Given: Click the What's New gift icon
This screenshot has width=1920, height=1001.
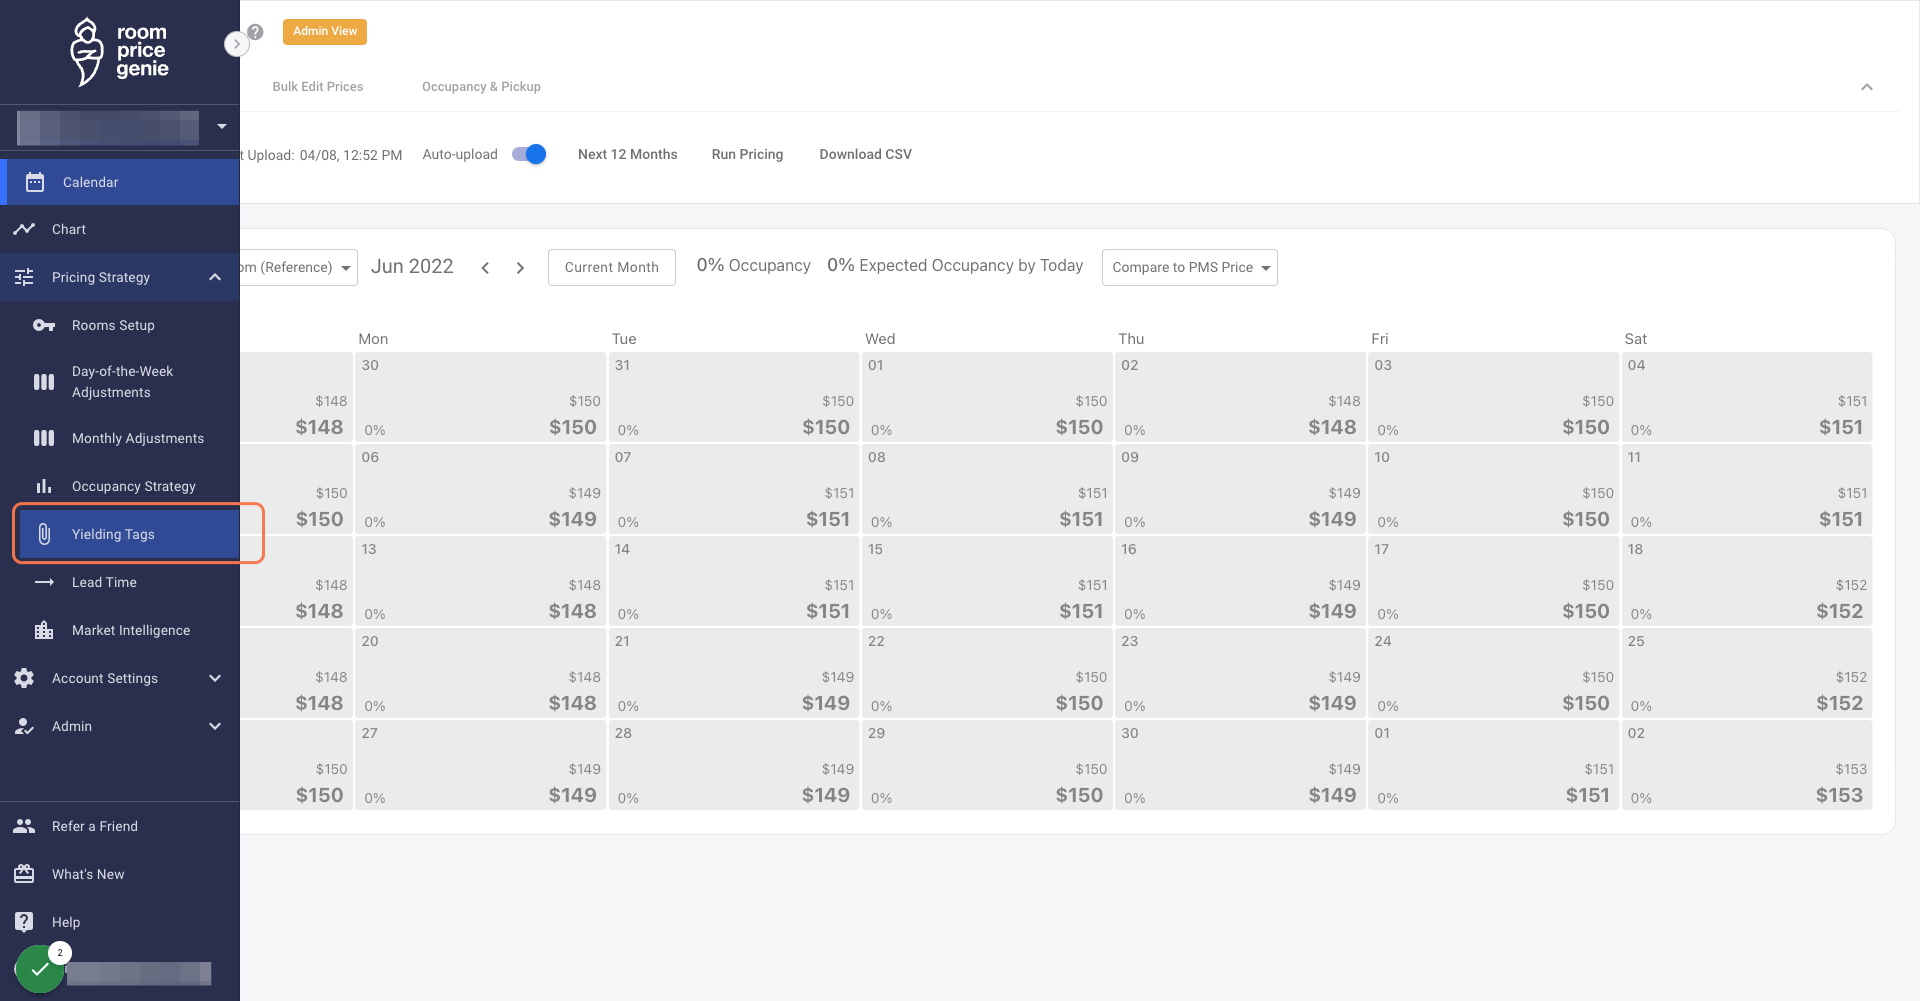Looking at the screenshot, I should [24, 874].
